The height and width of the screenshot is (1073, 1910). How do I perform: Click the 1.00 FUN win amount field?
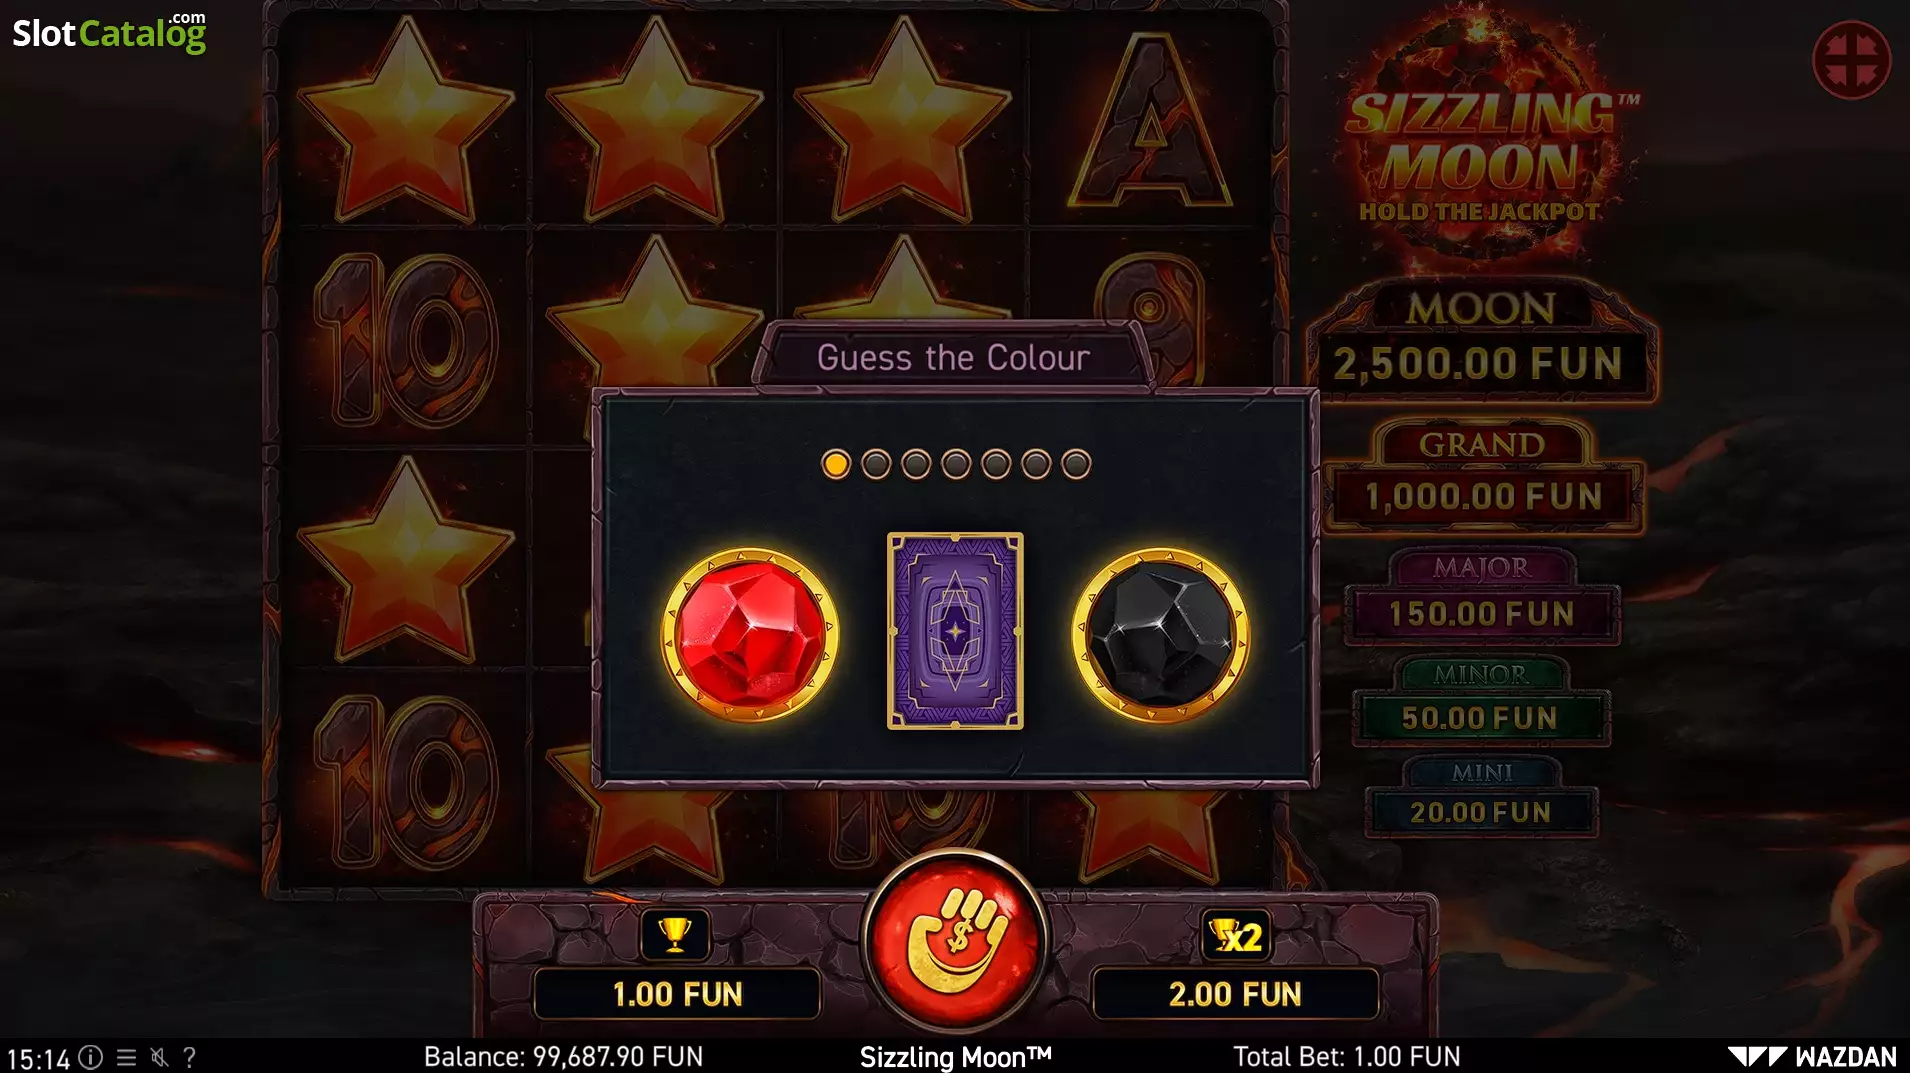pos(677,994)
